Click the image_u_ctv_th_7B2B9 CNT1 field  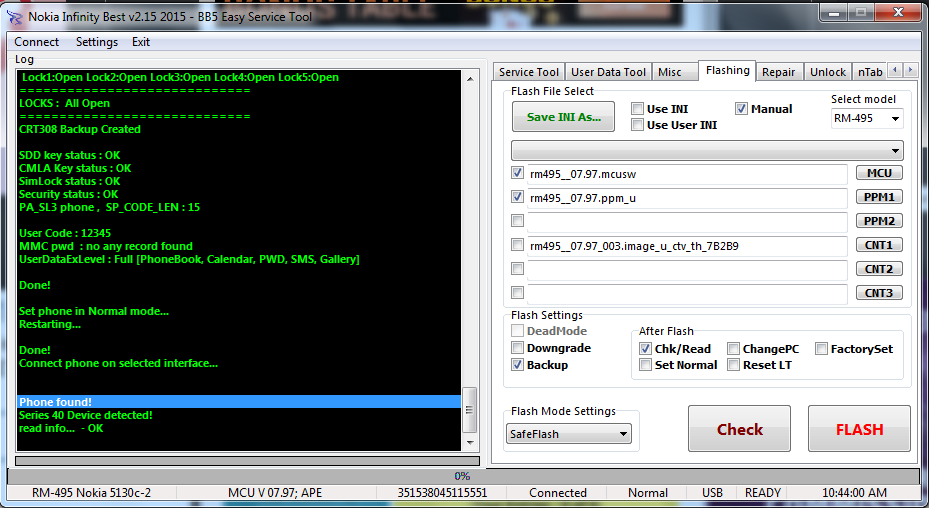pos(687,246)
